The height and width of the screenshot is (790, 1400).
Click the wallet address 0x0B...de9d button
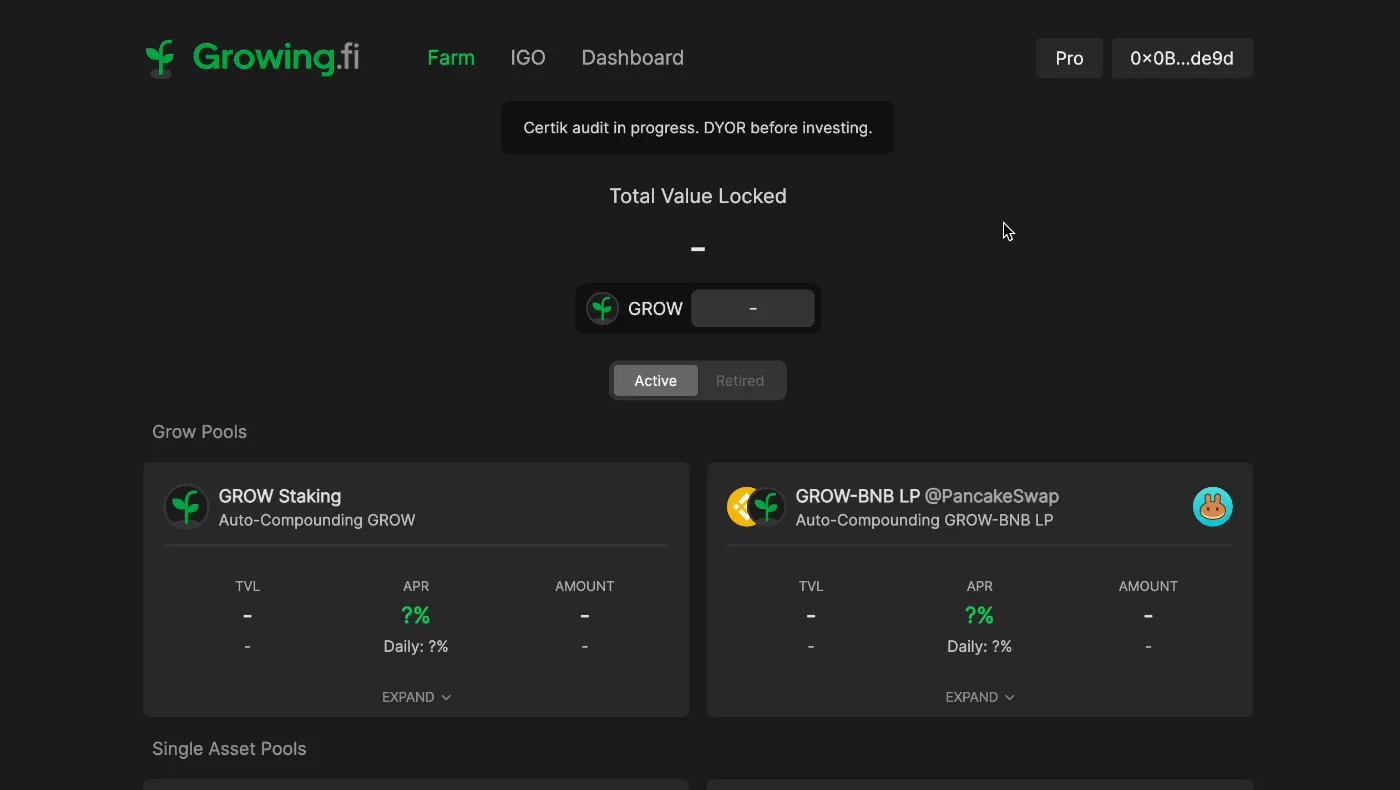coord(1182,58)
